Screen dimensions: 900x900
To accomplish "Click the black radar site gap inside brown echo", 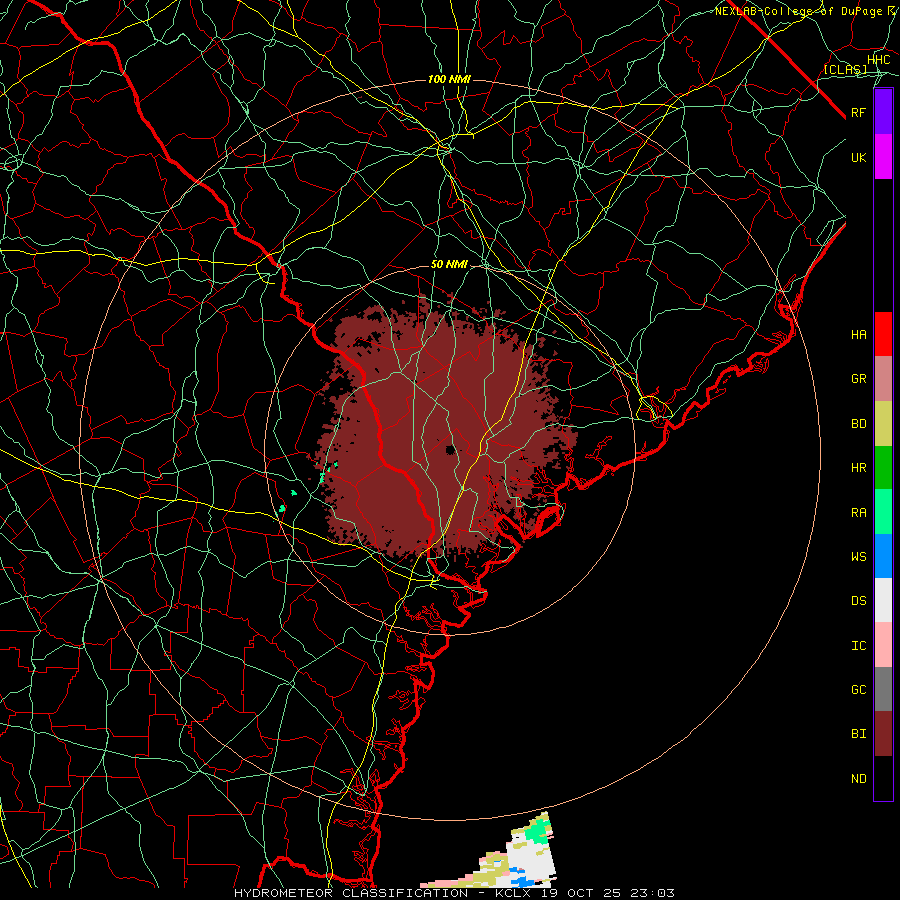I will point(451,449).
